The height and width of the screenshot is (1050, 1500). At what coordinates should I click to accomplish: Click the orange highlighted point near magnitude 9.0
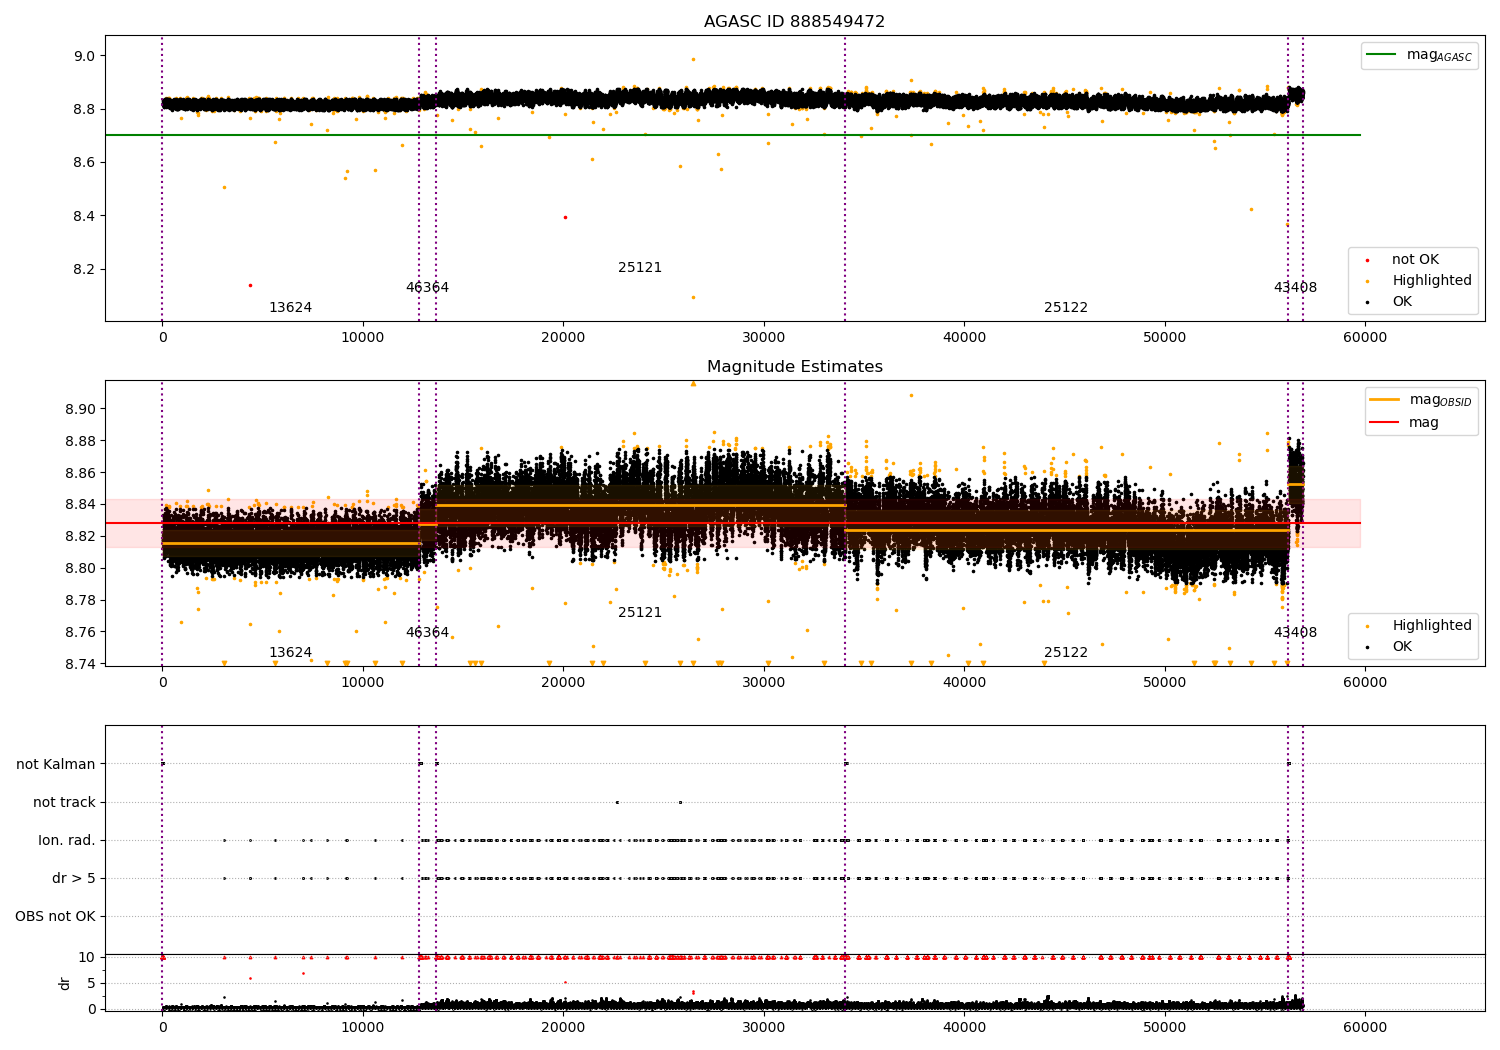693,59
